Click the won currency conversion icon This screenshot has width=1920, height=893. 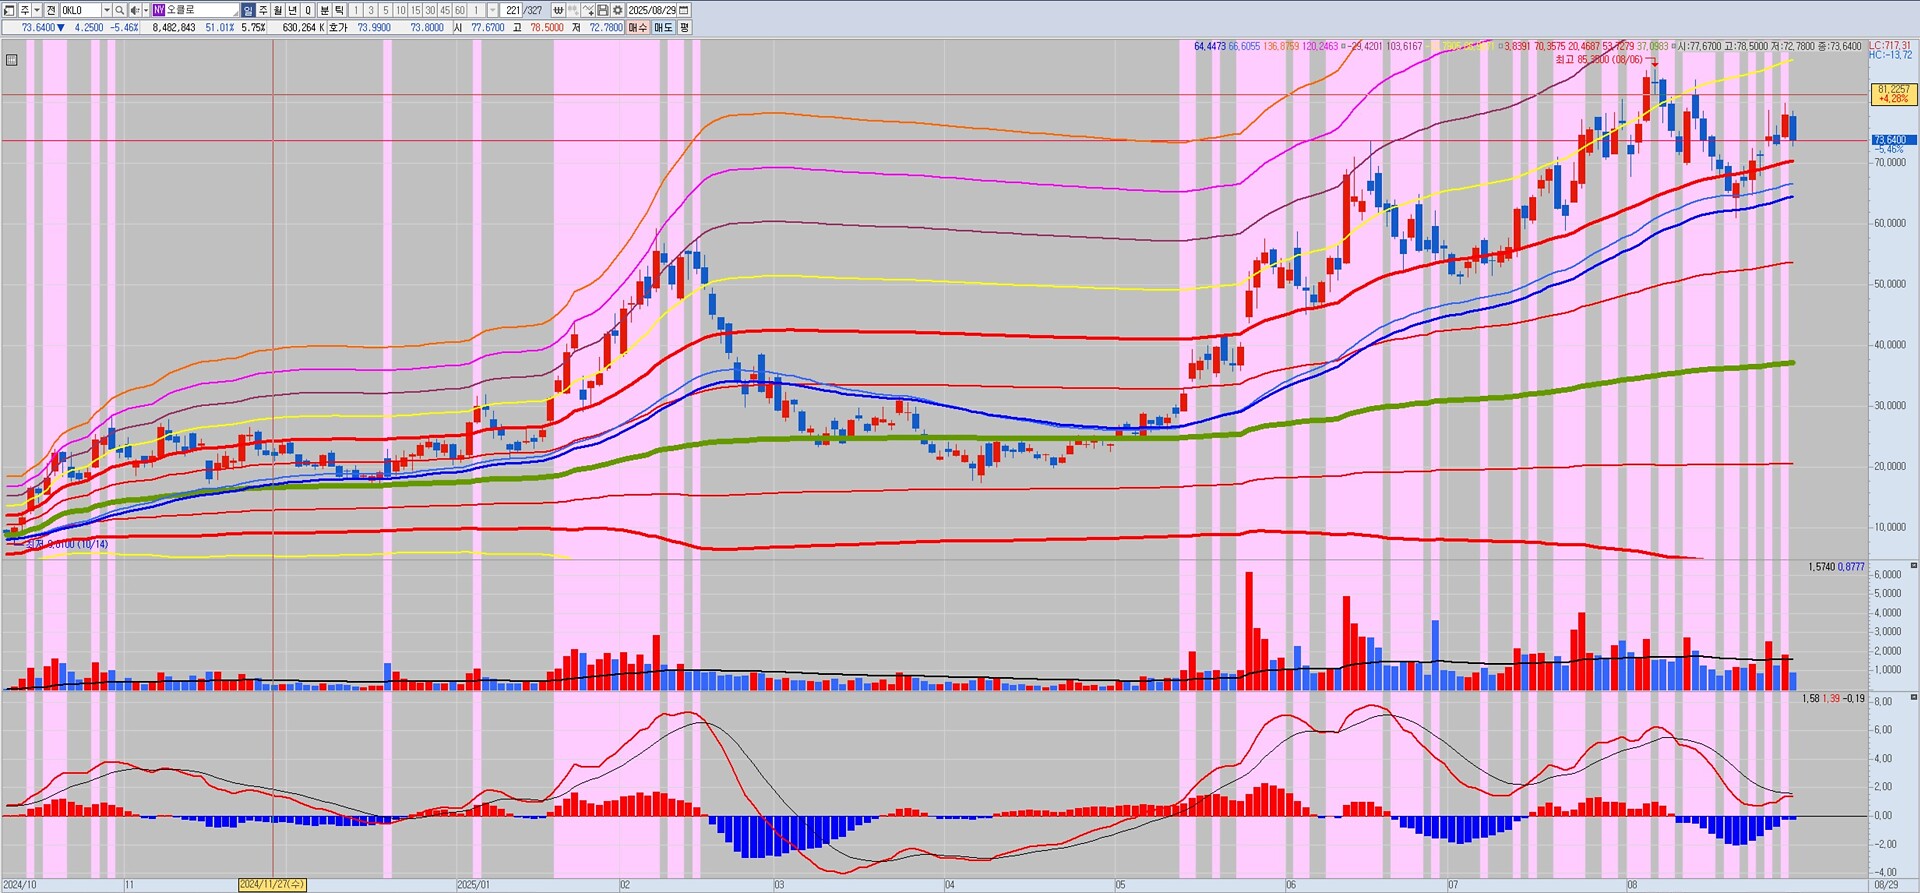[x=558, y=10]
